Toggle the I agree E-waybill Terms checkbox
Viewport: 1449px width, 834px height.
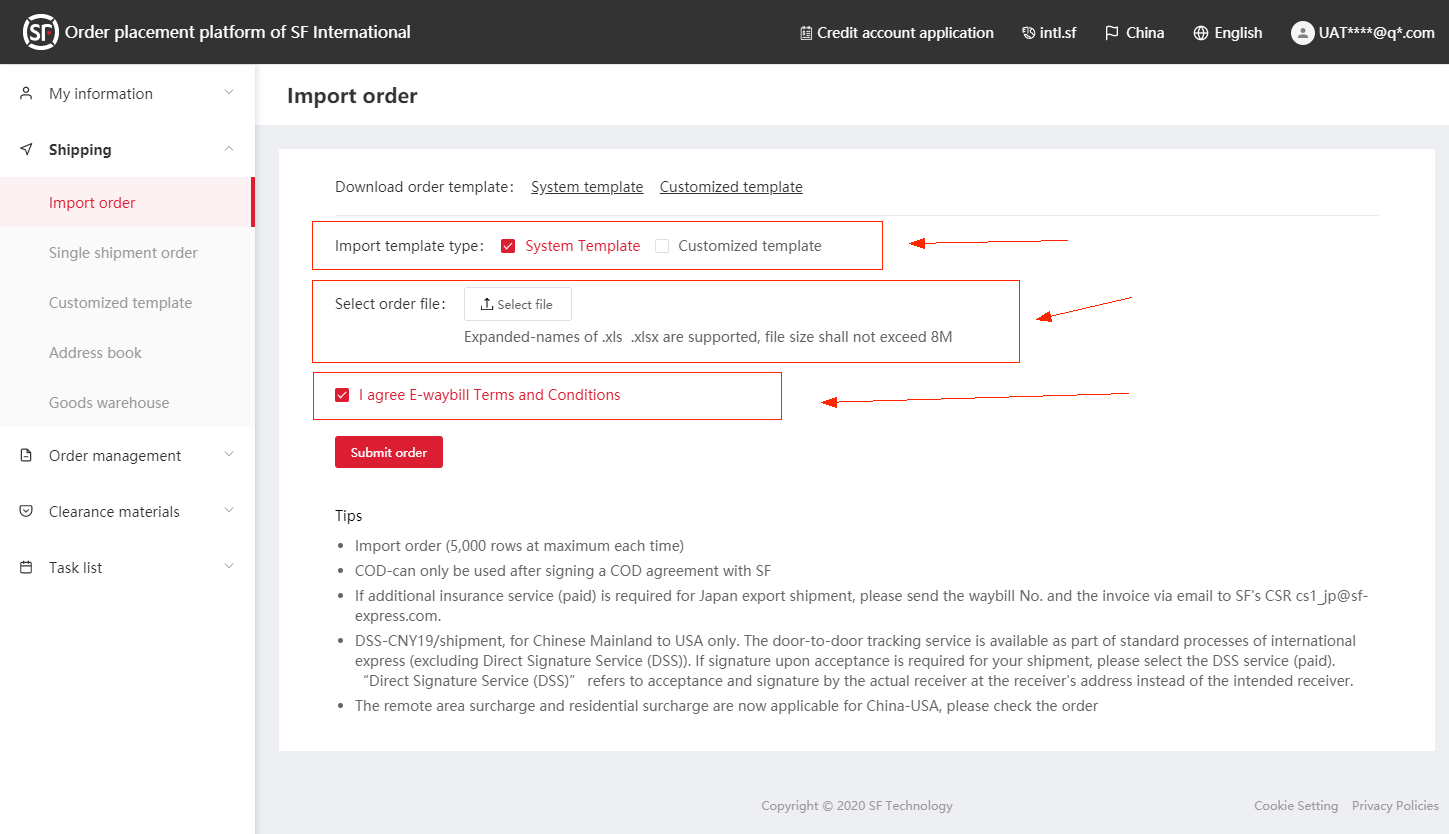[x=342, y=395]
